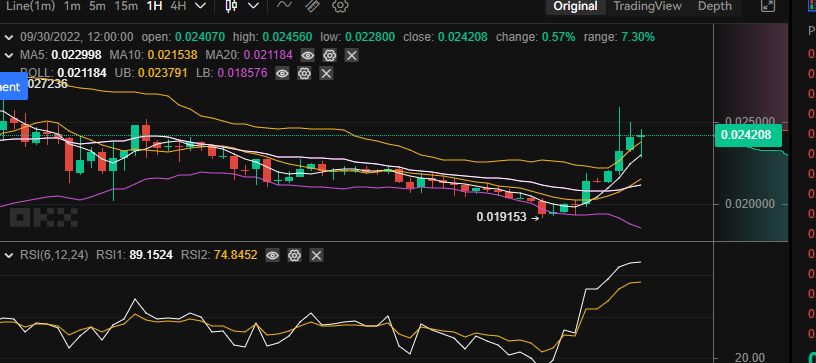The width and height of the screenshot is (816, 363).
Task: Switch to Depth chart view
Action: point(715,6)
